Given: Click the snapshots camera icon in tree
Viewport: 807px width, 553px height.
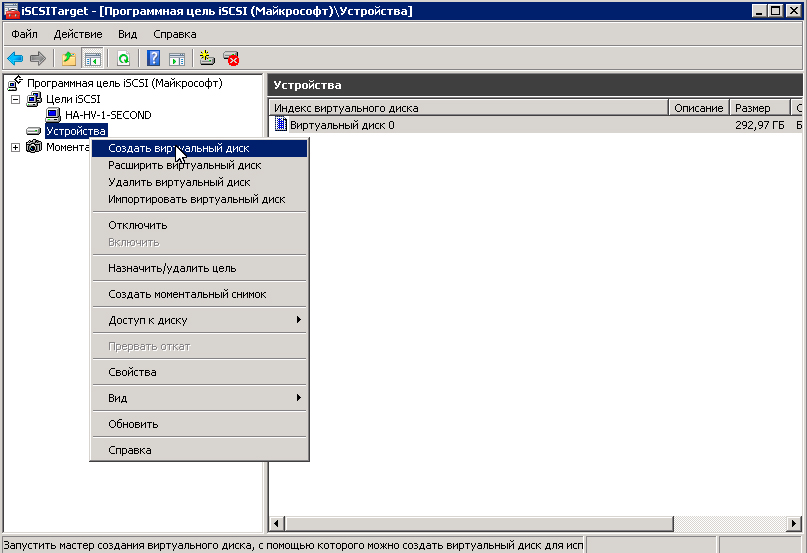Looking at the screenshot, I should coord(34,147).
